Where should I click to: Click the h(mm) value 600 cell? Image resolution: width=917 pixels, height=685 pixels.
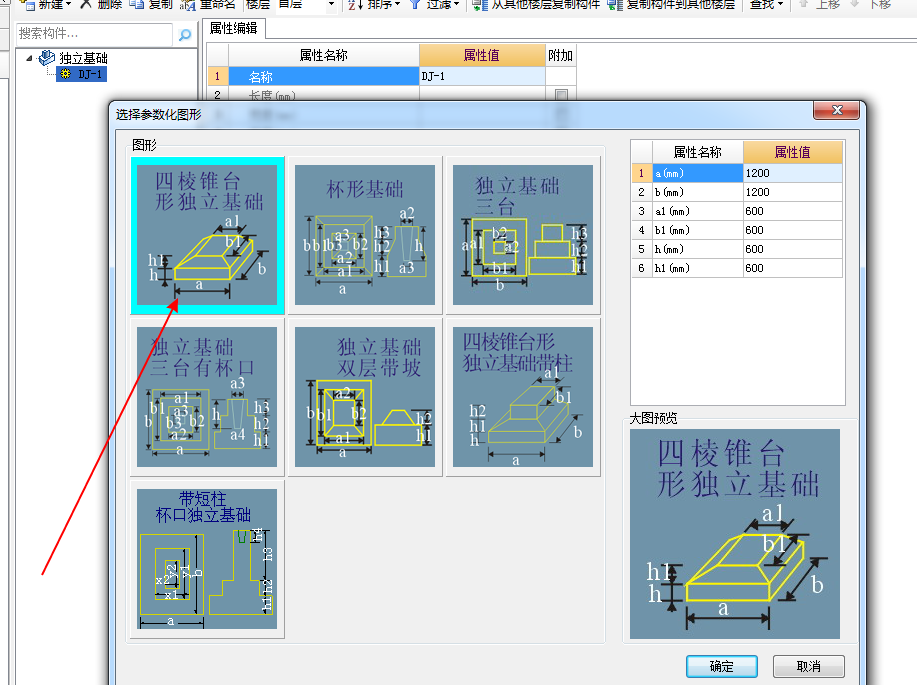coord(792,249)
